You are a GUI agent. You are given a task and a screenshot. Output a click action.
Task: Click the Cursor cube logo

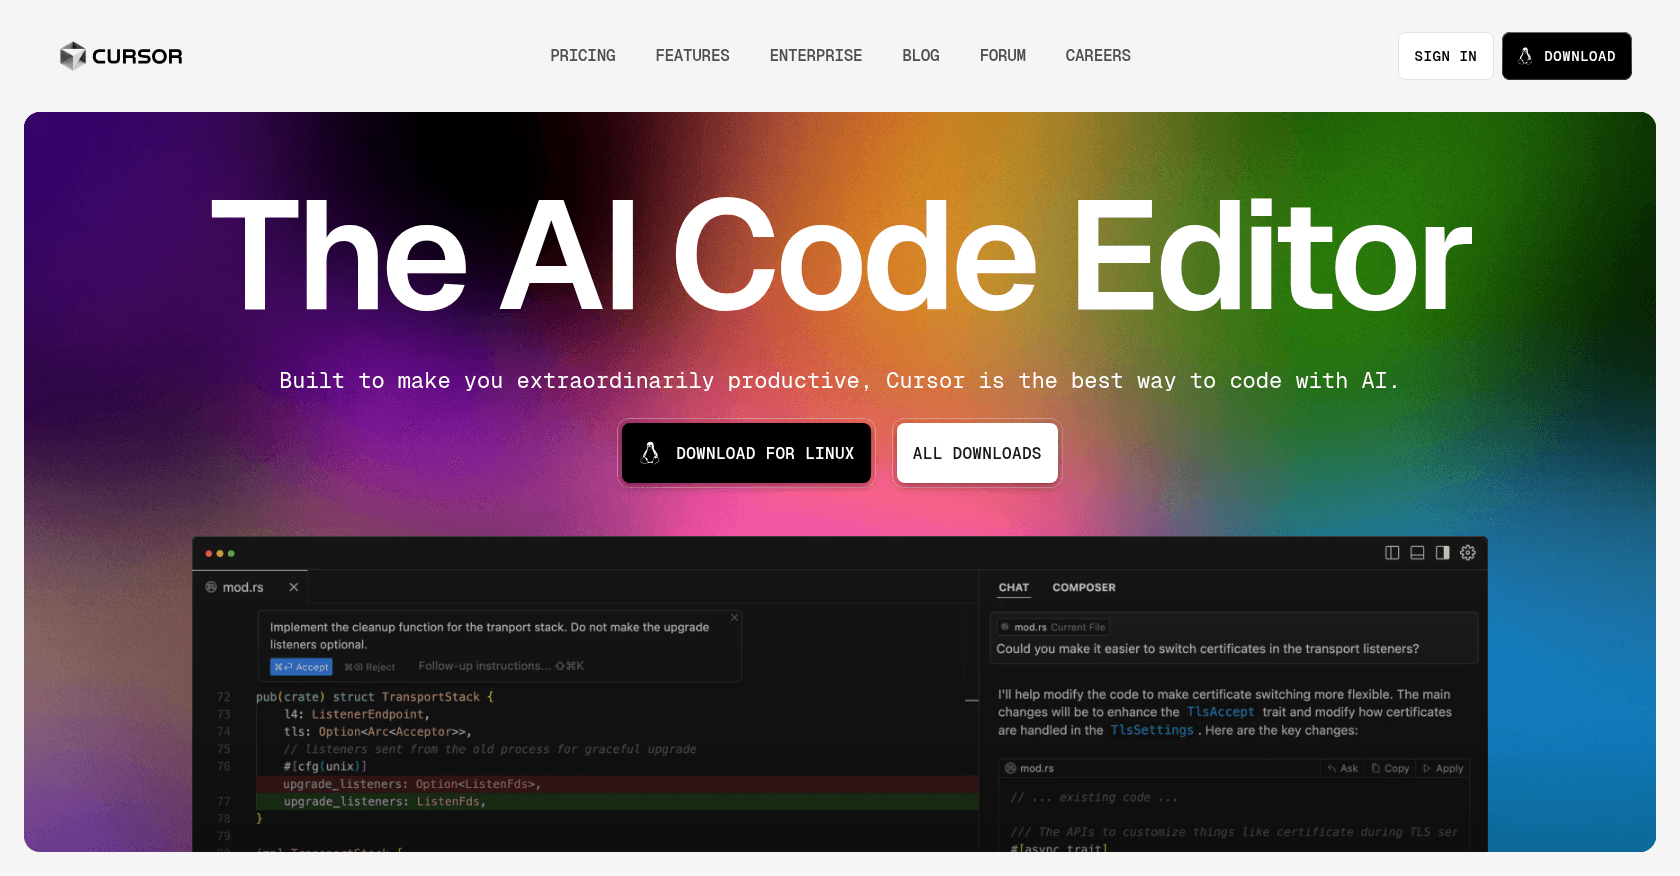pyautogui.click(x=73, y=56)
